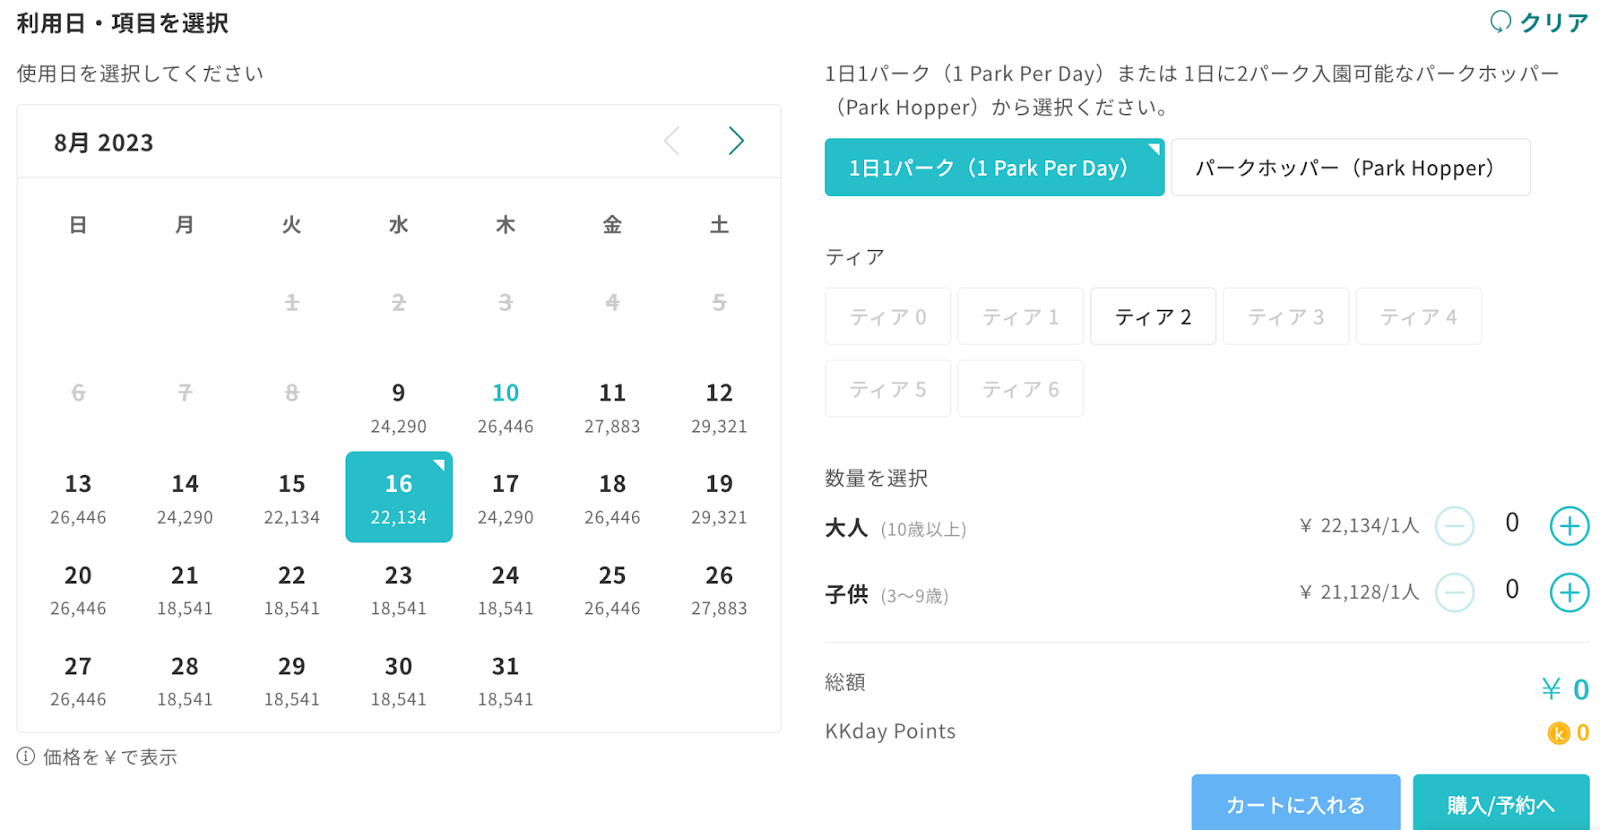Increase child (子供) quantity with plus
The height and width of the screenshot is (830, 1600).
1569,593
